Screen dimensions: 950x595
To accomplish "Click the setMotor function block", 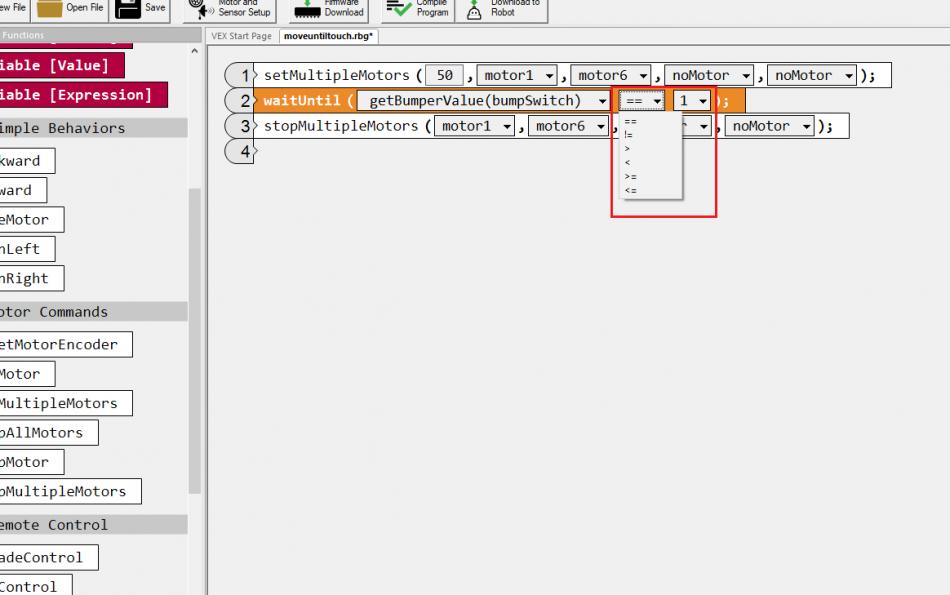I will pos(27,374).
